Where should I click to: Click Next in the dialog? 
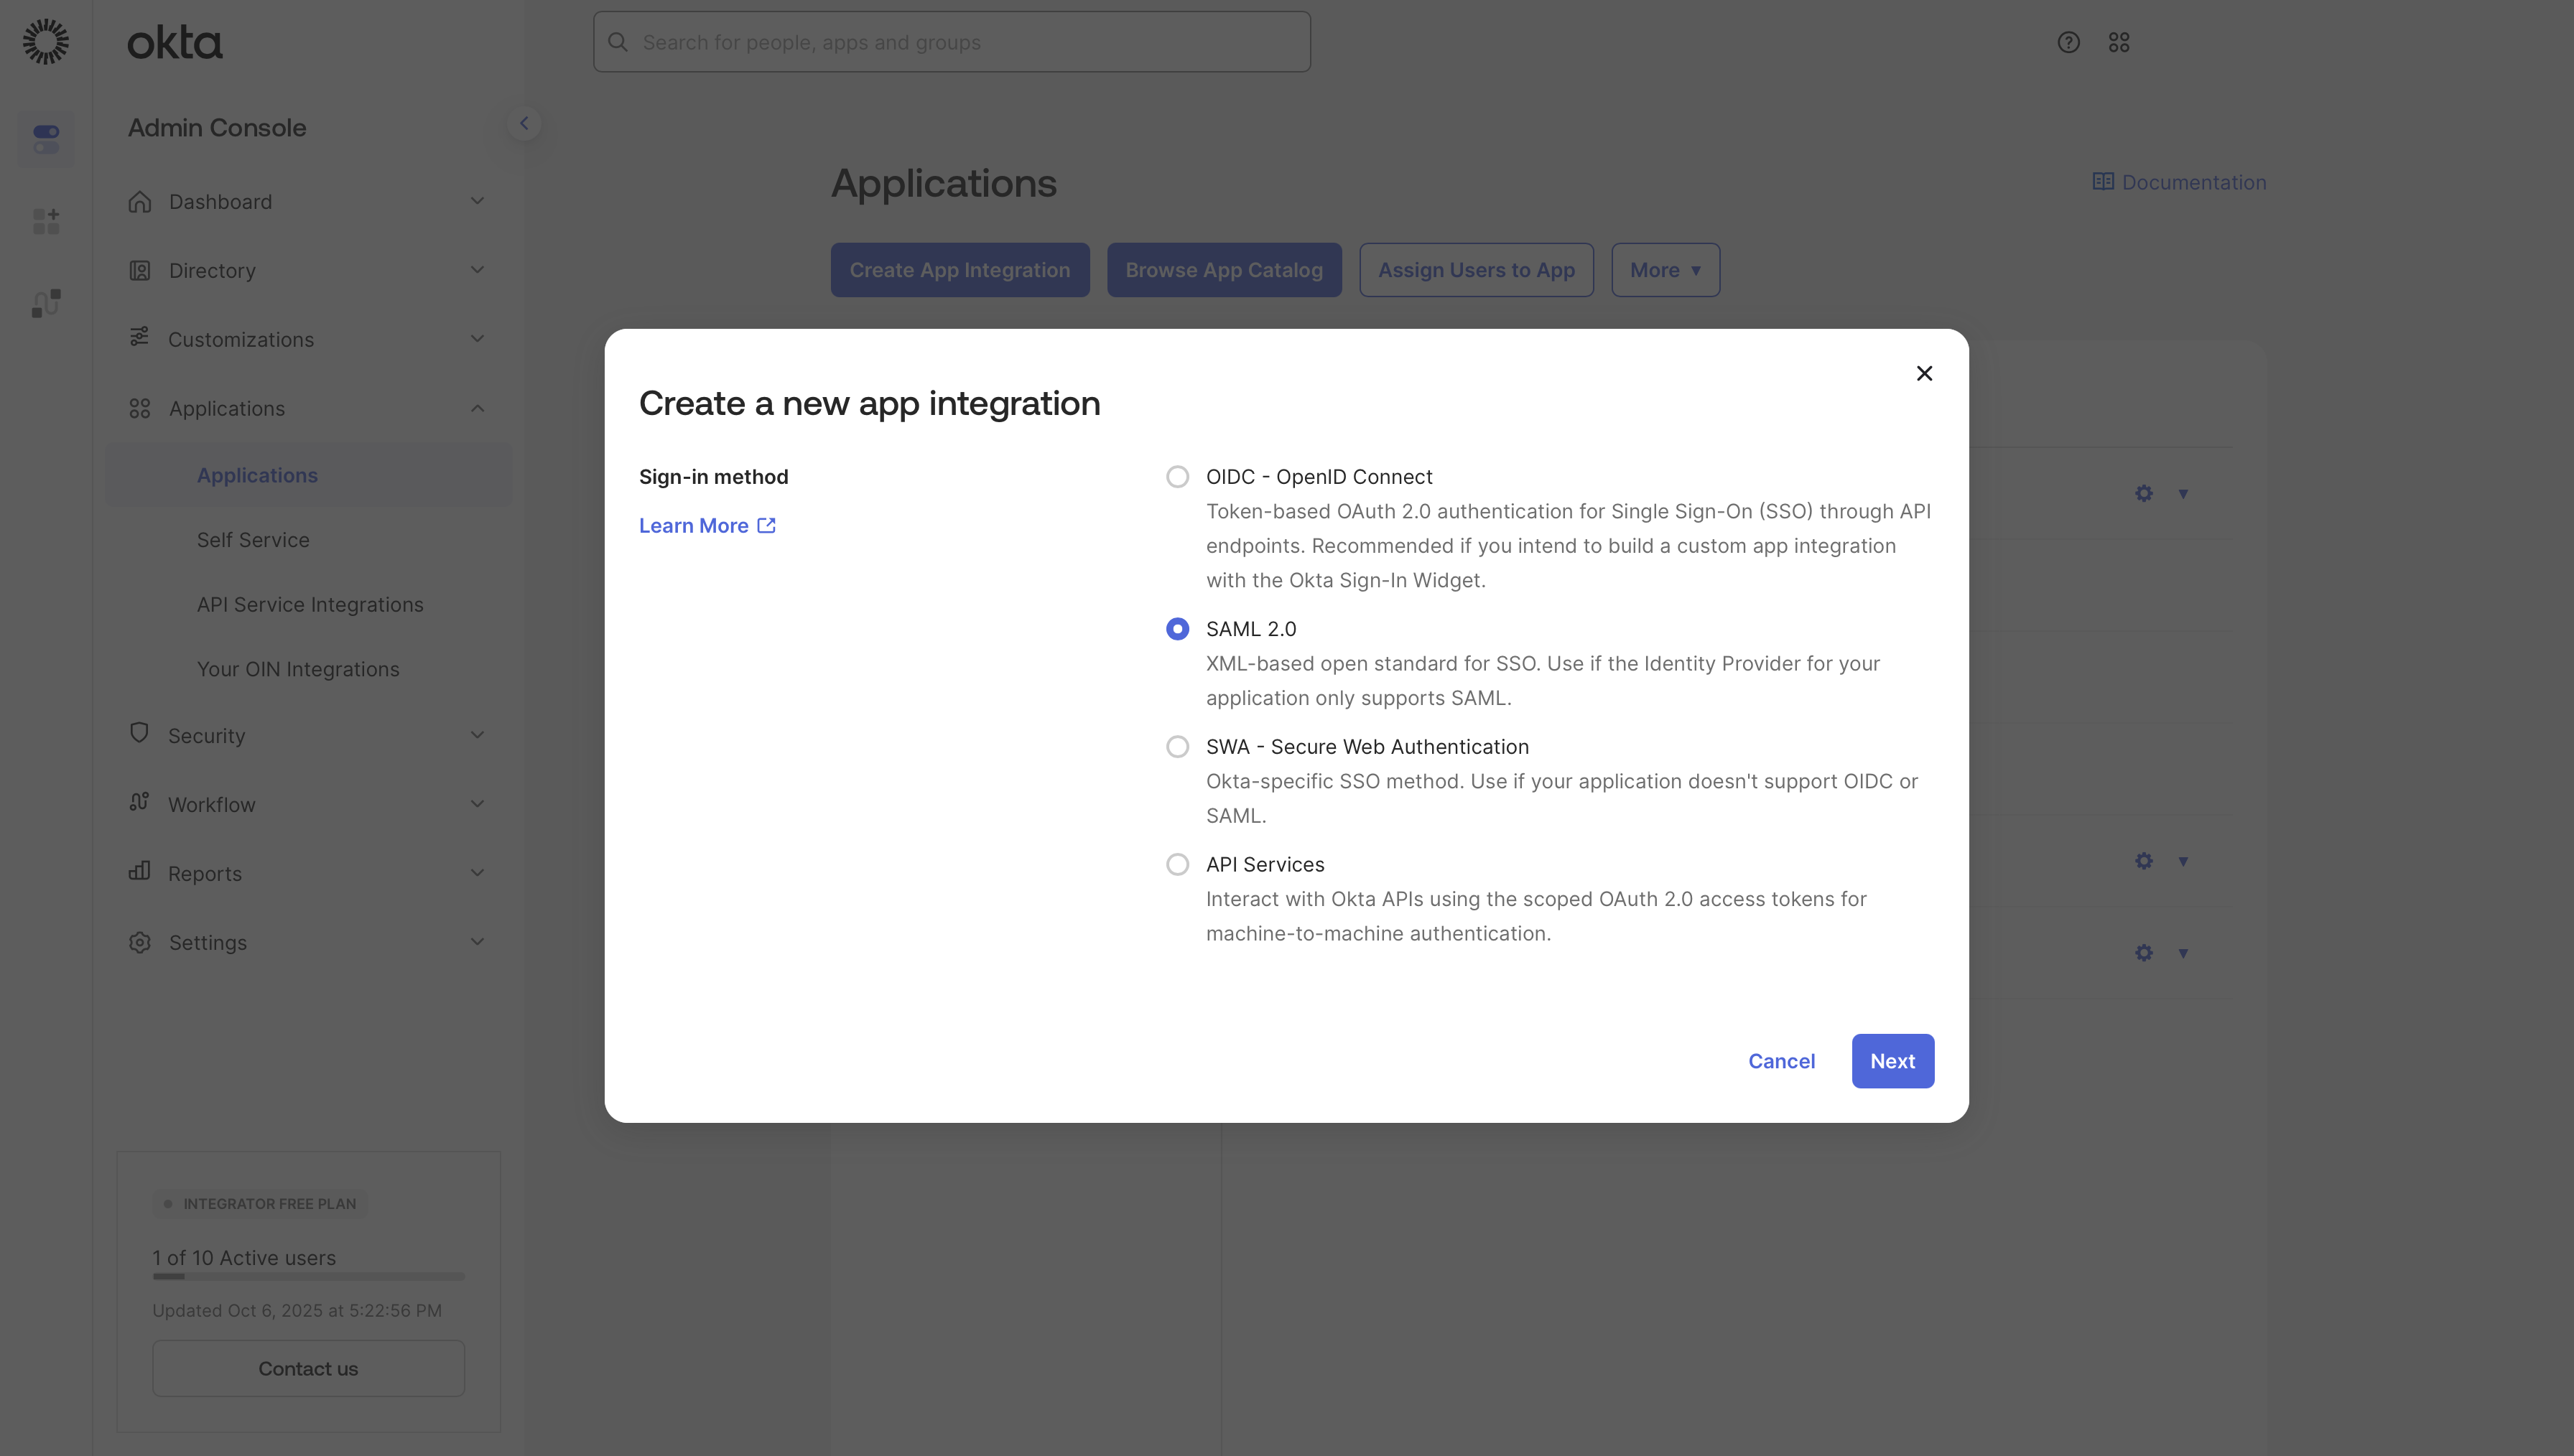tap(1892, 1061)
